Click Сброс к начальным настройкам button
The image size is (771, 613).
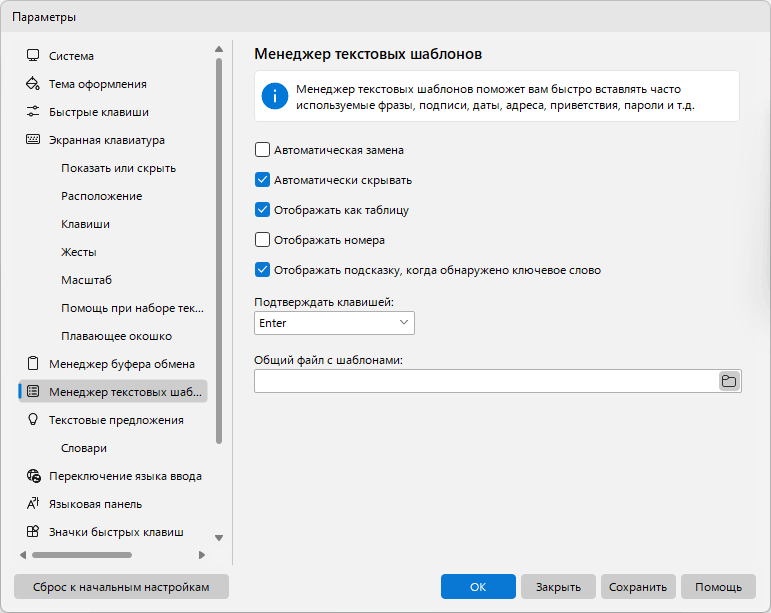[x=121, y=586]
